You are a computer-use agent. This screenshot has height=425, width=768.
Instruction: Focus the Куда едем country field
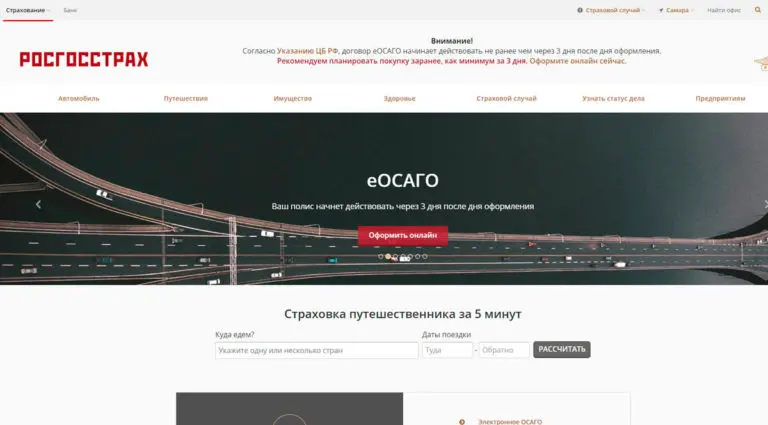pos(316,351)
